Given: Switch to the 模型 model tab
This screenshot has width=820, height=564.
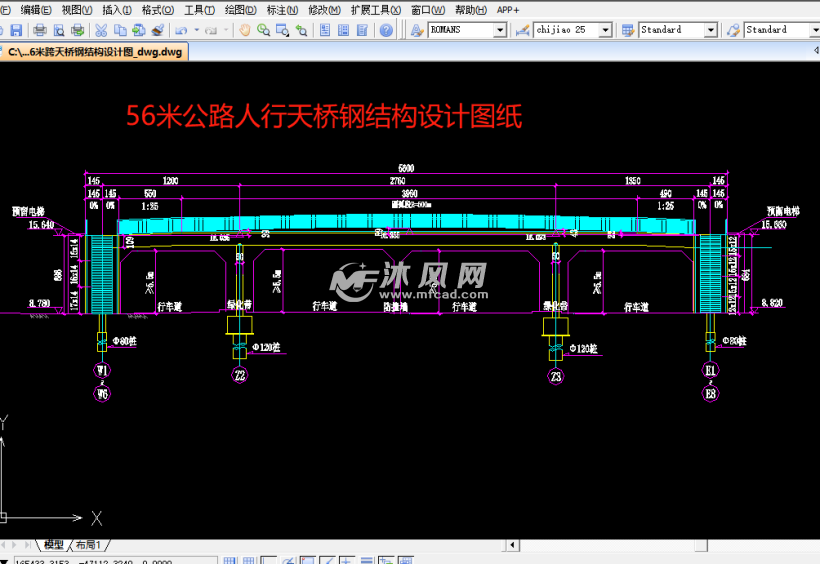Looking at the screenshot, I should [x=53, y=545].
